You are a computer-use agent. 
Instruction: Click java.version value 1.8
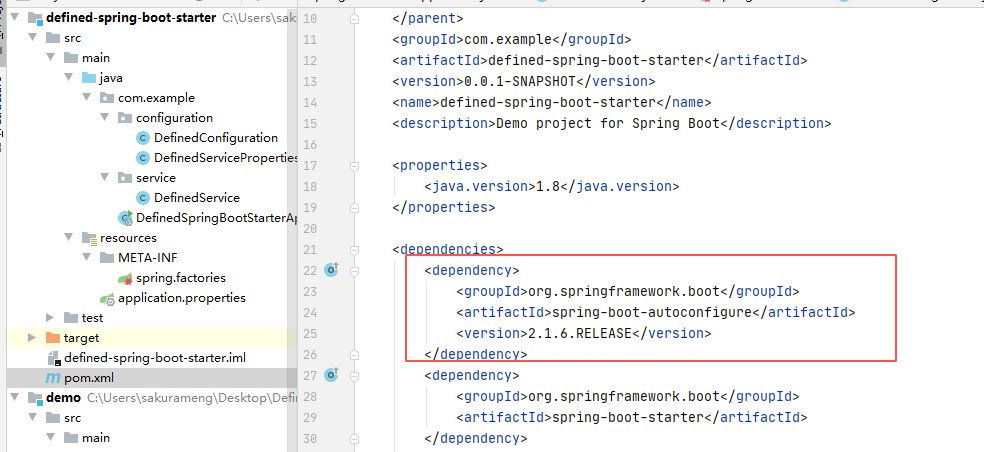click(x=548, y=186)
